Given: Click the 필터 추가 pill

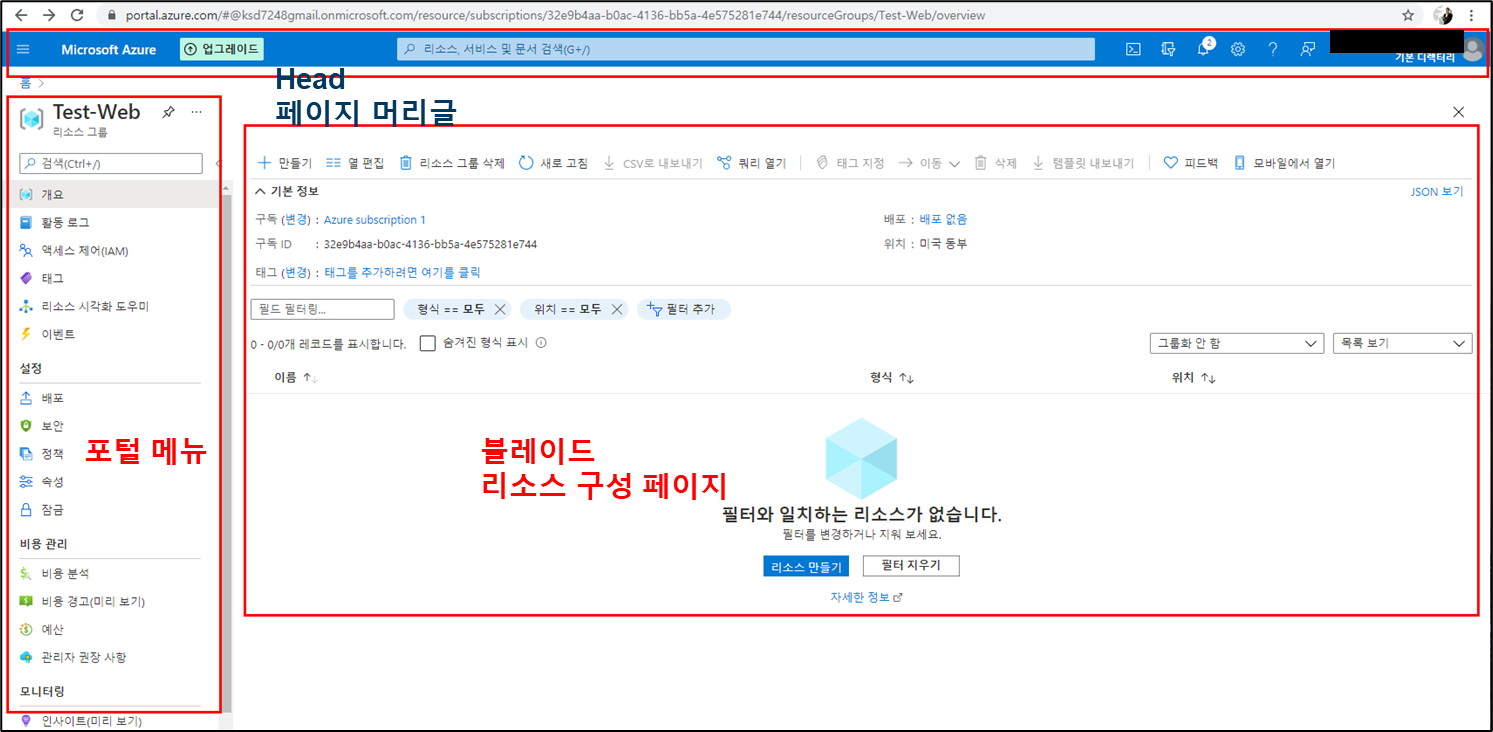Looking at the screenshot, I should (684, 309).
